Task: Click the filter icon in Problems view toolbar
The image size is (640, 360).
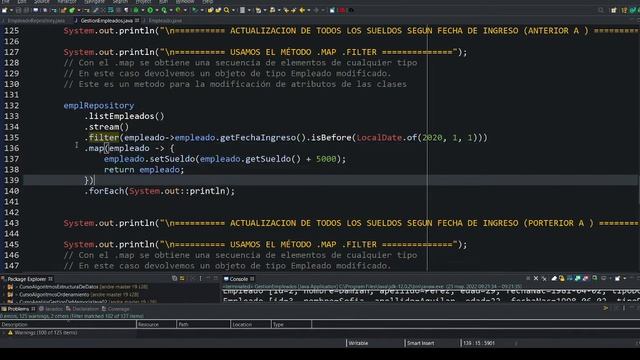Action: 606,308
